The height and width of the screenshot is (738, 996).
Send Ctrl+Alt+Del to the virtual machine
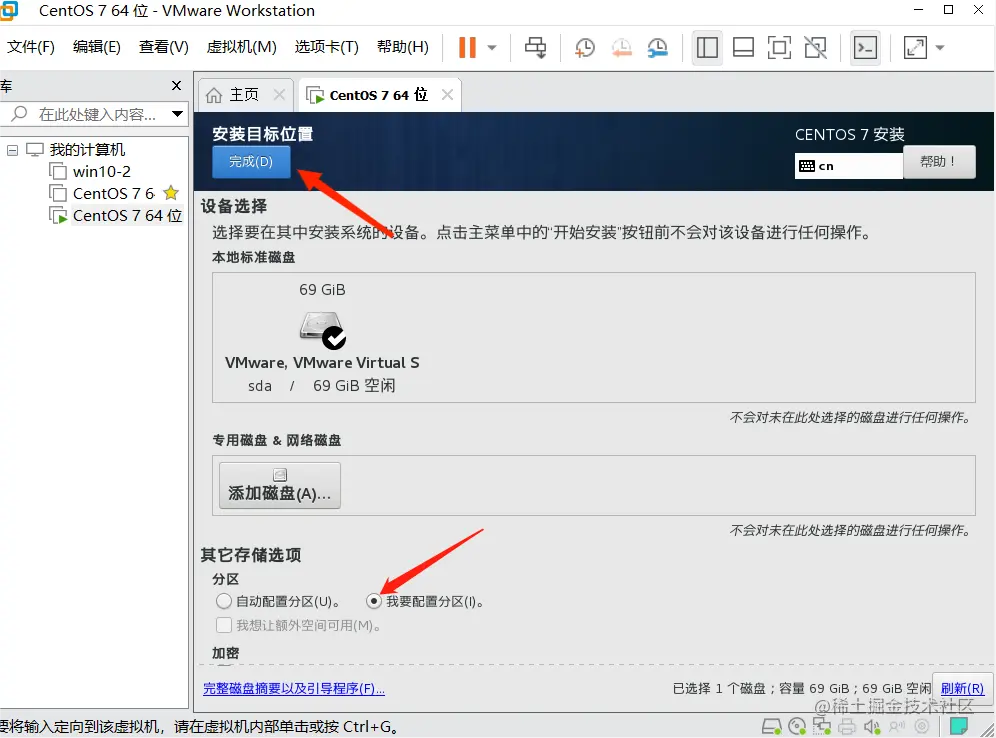(536, 47)
